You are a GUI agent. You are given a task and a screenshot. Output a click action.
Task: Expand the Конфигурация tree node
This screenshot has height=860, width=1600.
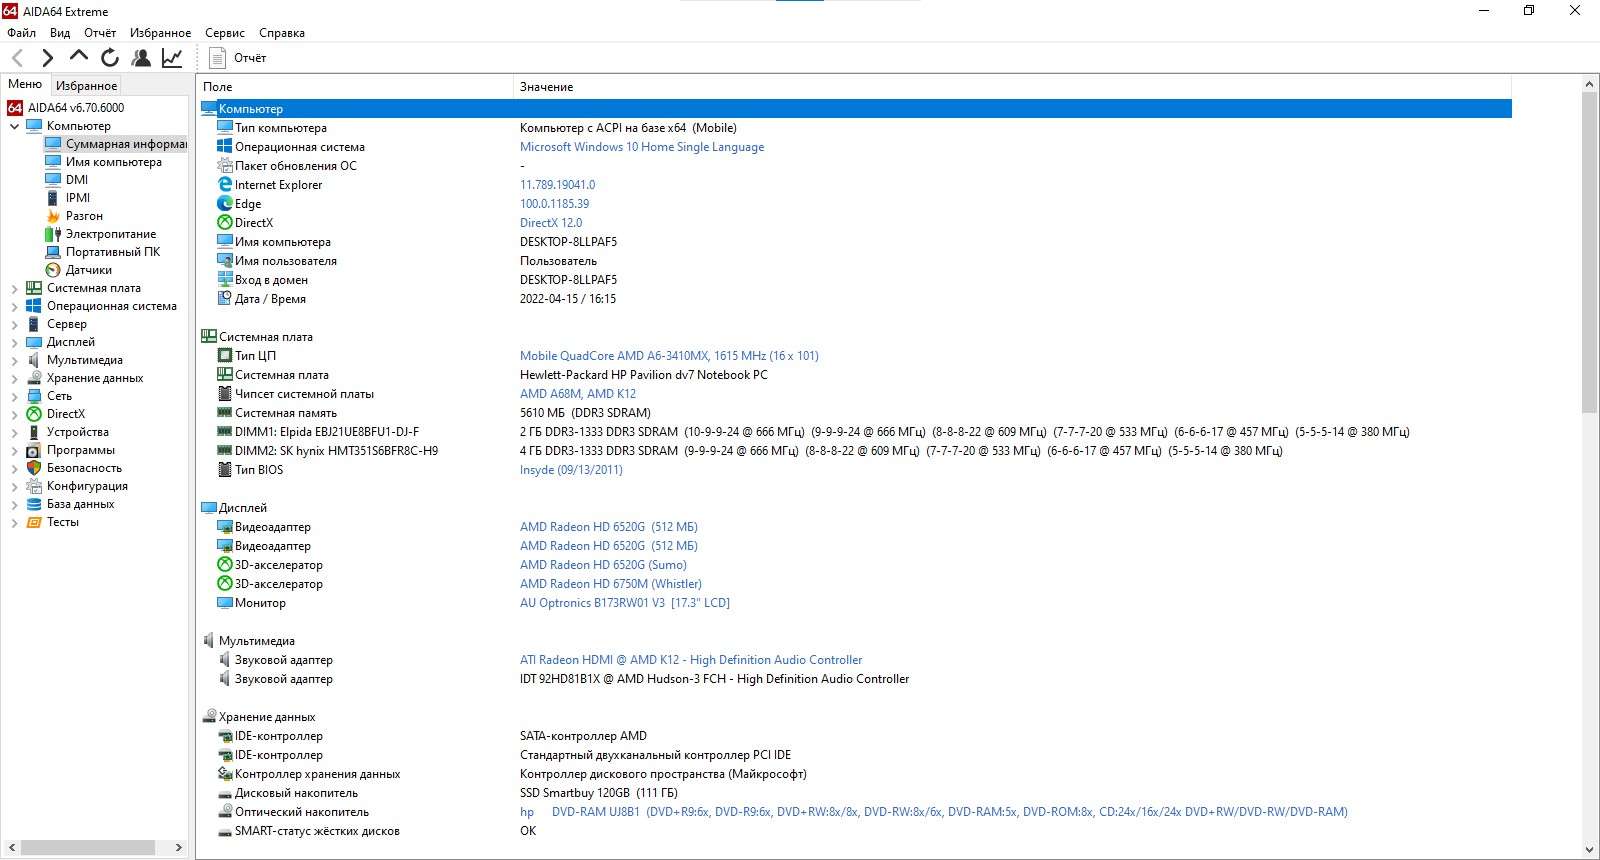14,486
